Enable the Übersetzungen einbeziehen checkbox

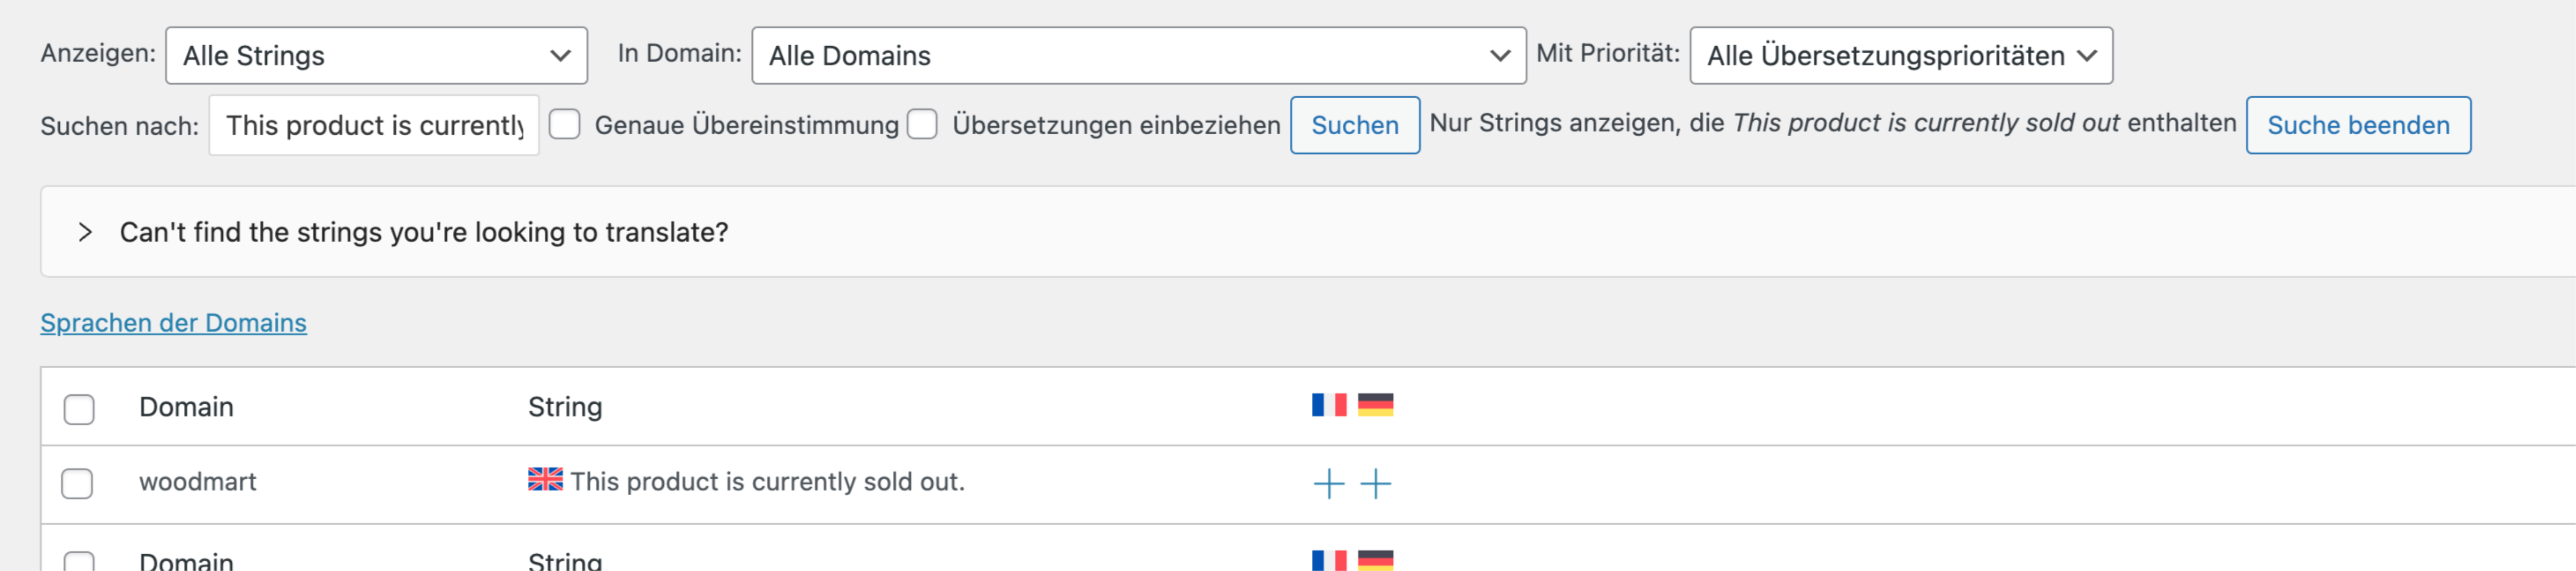pyautogui.click(x=922, y=124)
